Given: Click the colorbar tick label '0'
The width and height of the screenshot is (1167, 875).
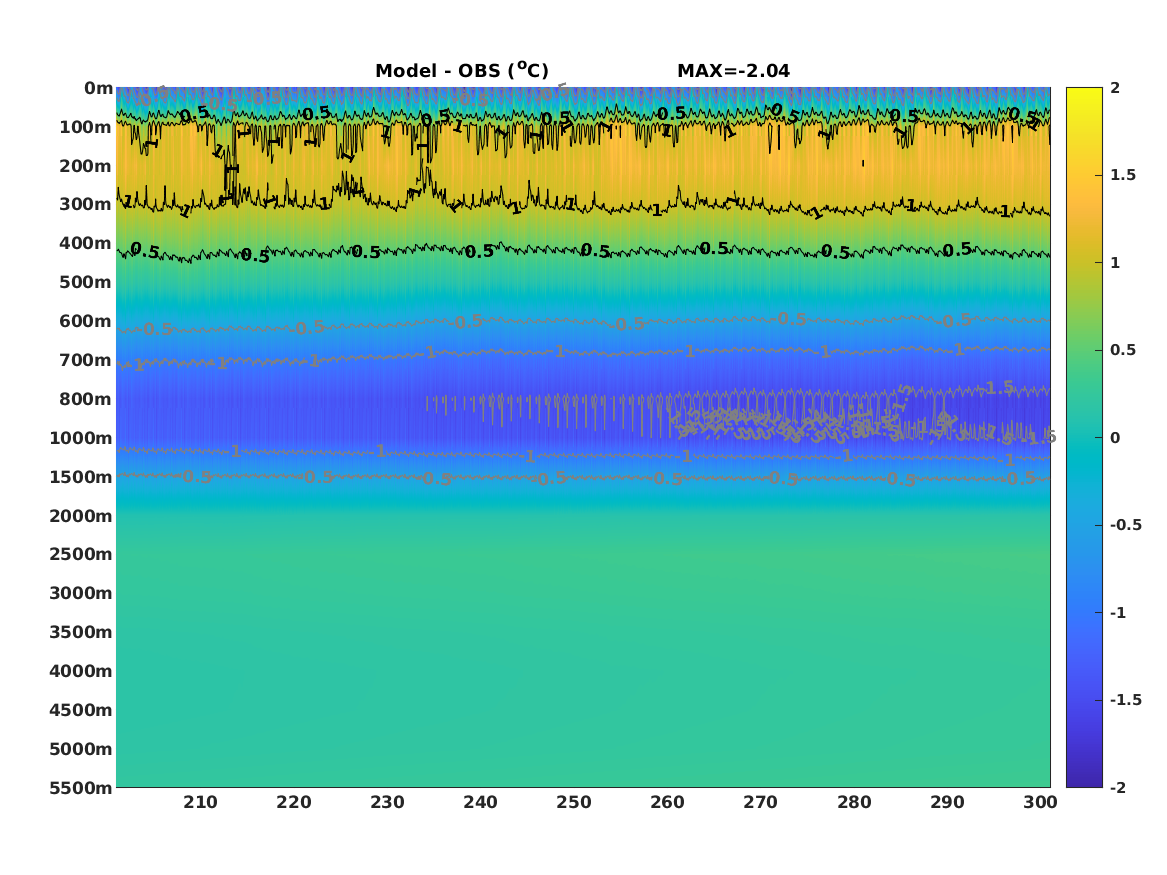Looking at the screenshot, I should (1115, 438).
